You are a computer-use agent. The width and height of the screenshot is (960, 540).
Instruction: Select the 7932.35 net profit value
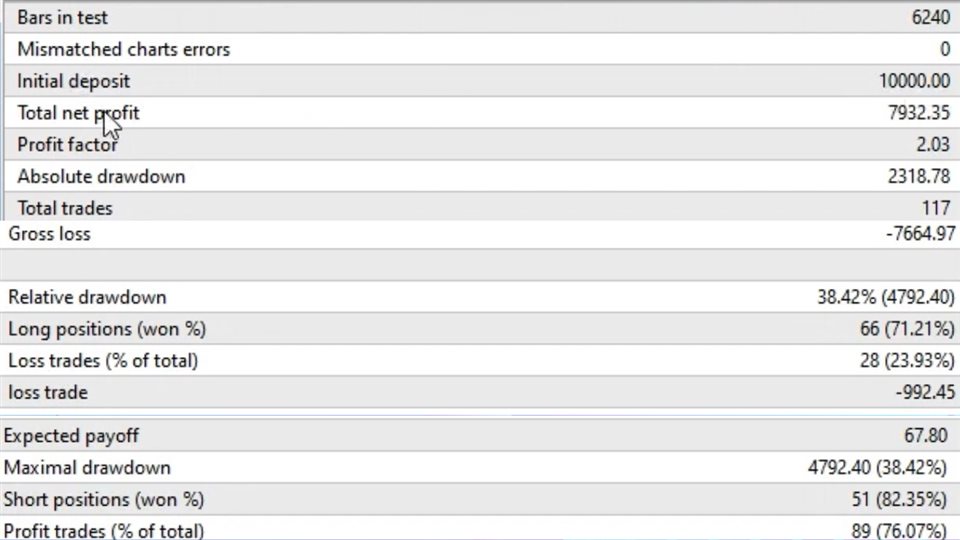coord(919,113)
